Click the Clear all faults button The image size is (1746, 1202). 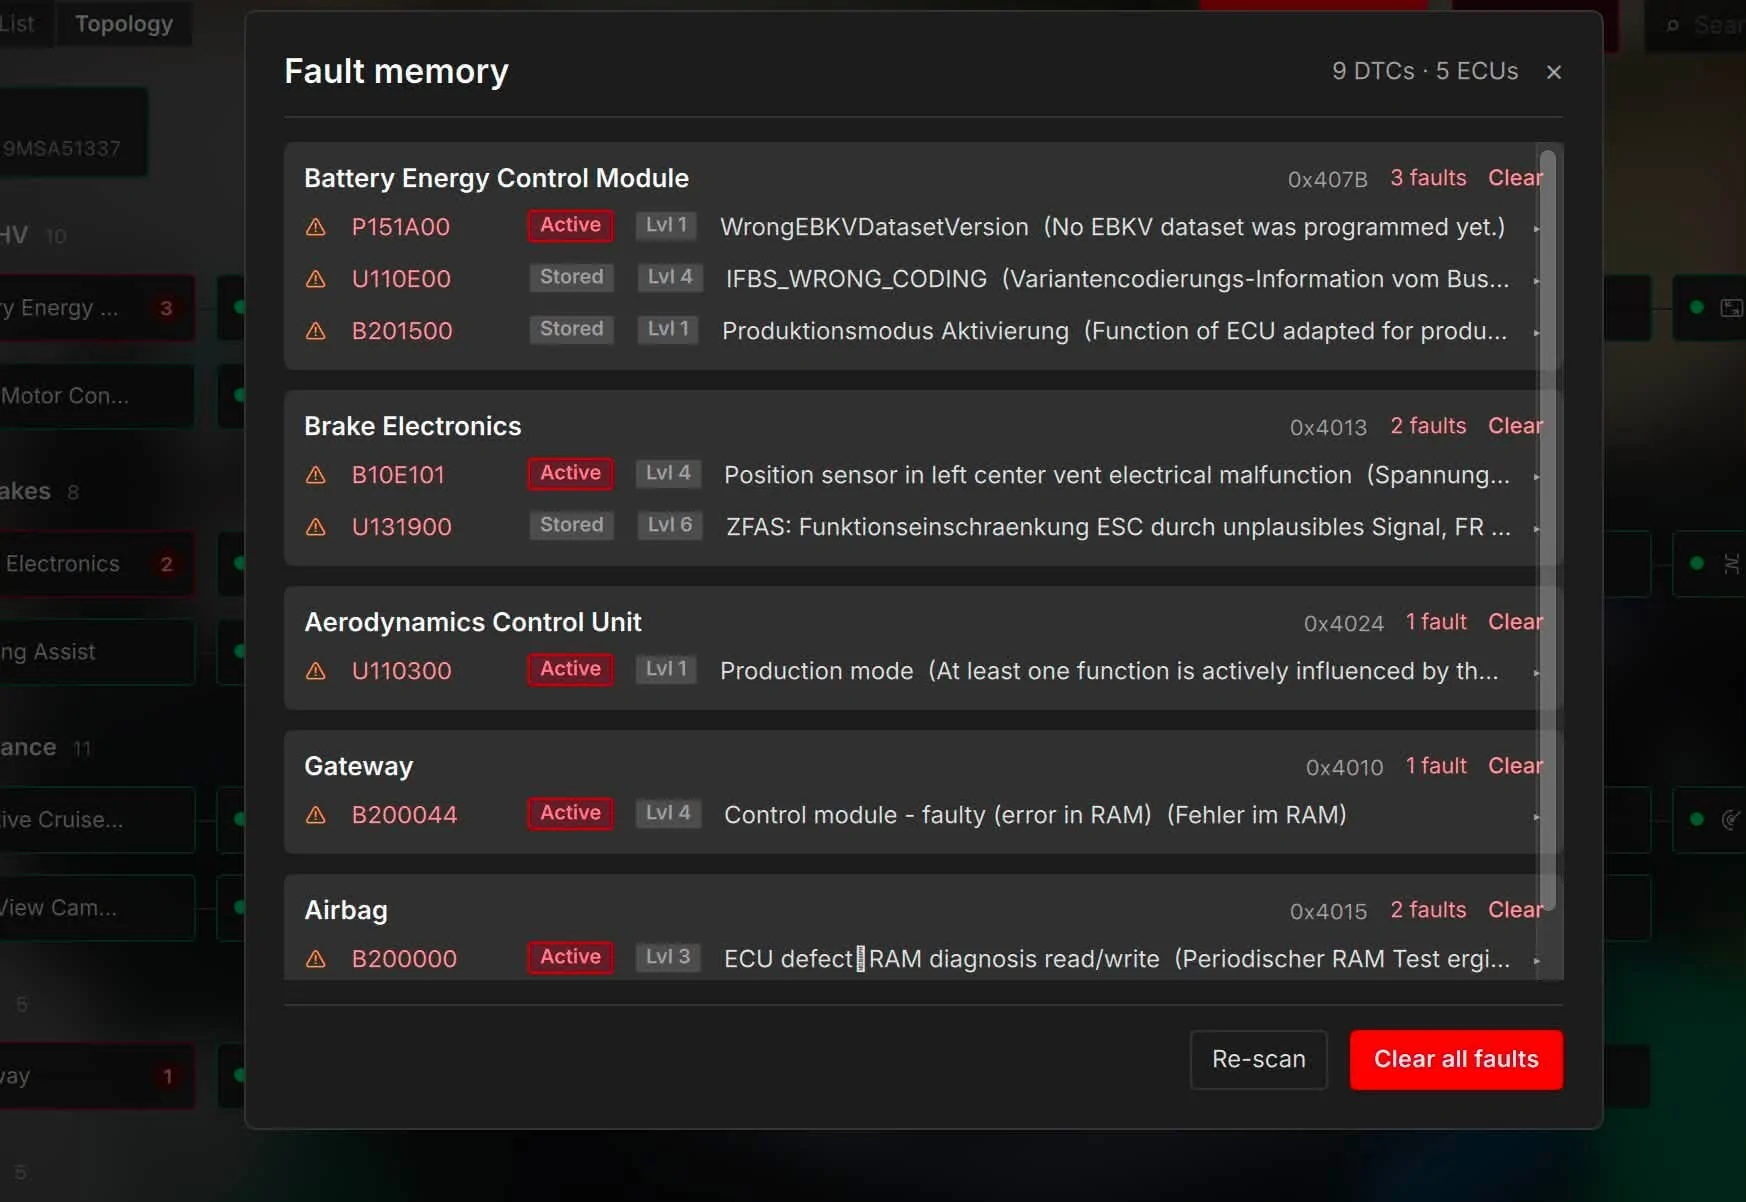(x=1456, y=1060)
